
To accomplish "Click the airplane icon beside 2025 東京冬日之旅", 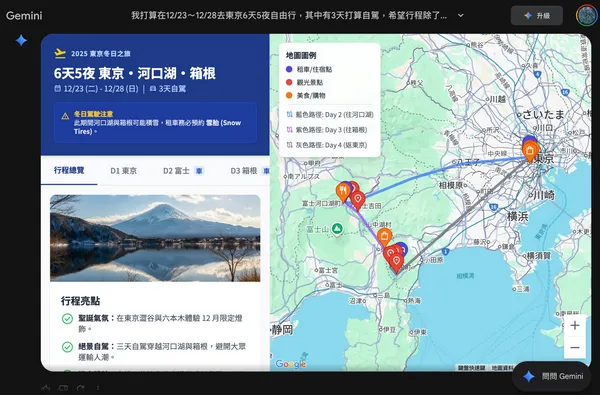I will (60, 53).
